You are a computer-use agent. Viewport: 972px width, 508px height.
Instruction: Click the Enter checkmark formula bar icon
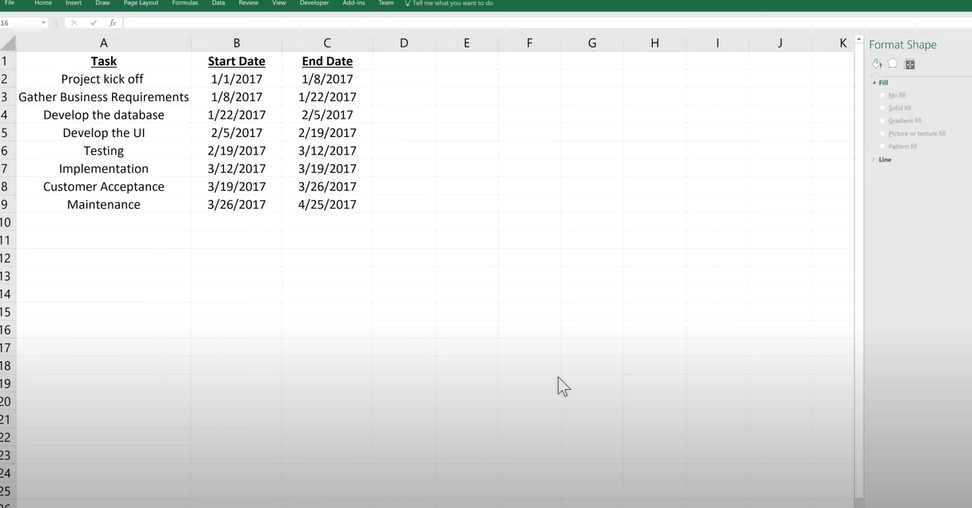pyautogui.click(x=94, y=23)
